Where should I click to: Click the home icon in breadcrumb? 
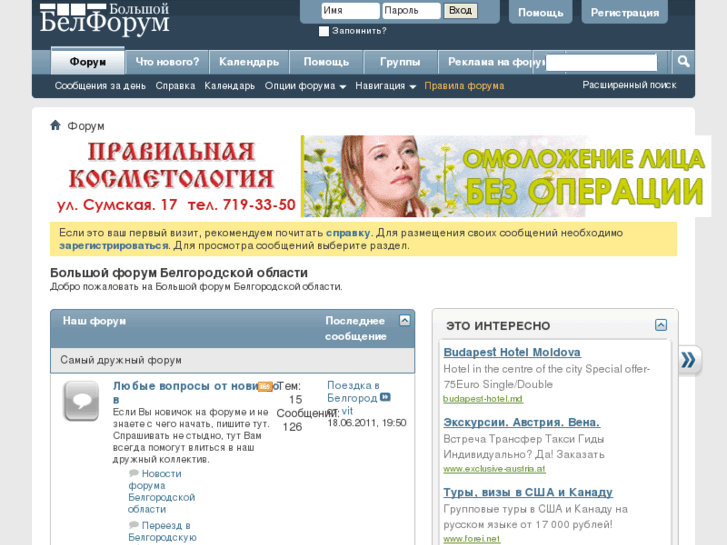point(55,125)
